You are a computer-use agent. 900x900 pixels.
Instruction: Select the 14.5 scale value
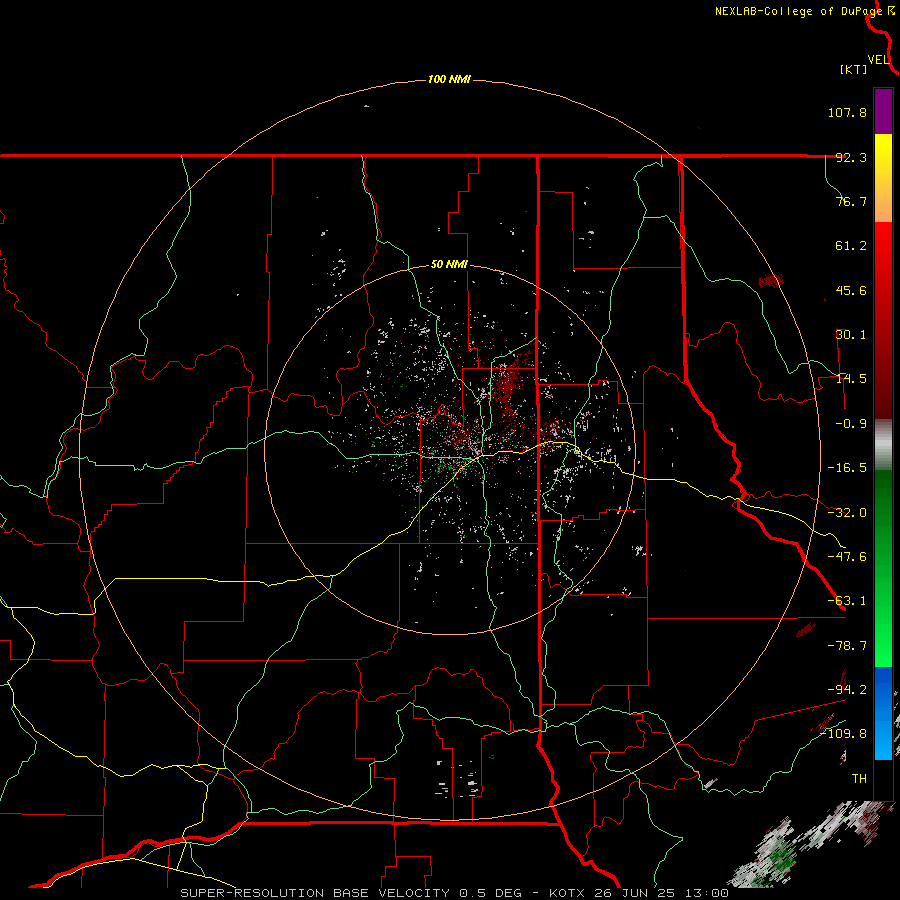point(851,379)
